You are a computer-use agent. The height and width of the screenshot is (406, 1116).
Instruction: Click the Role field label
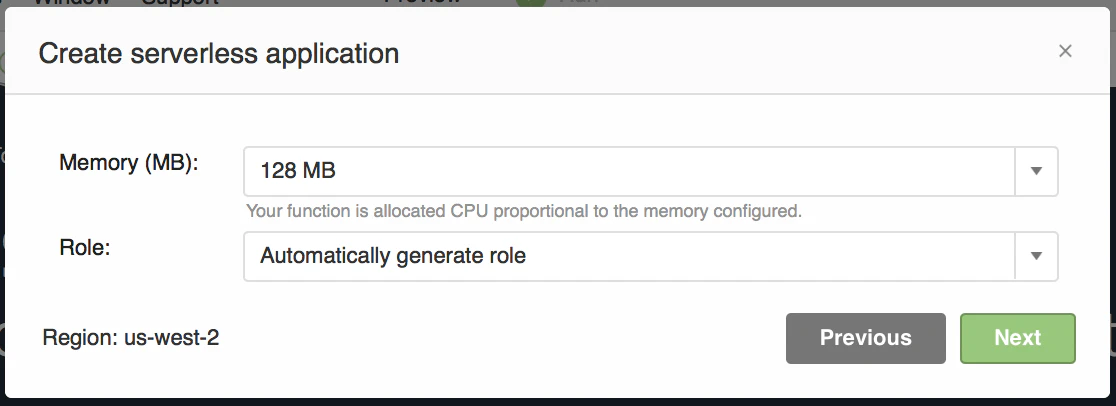tap(85, 249)
